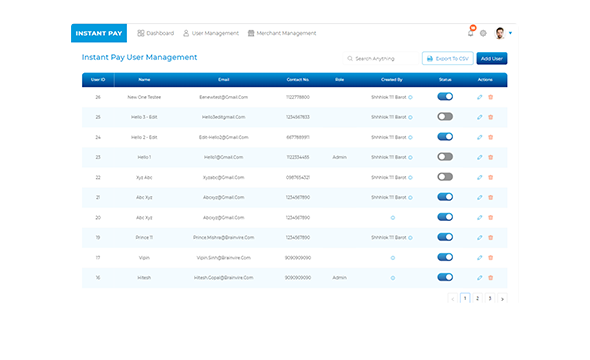
Task: Open the notifications bell icon
Action: (470, 33)
